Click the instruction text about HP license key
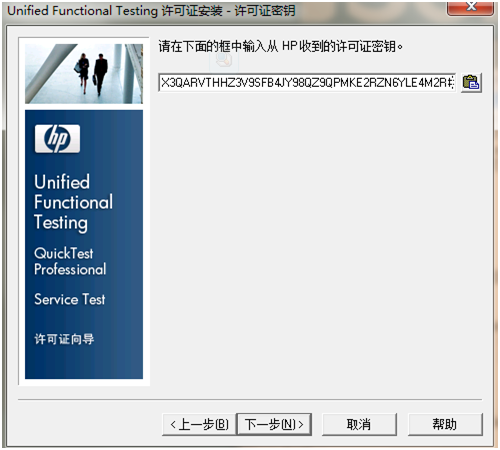 (280, 46)
